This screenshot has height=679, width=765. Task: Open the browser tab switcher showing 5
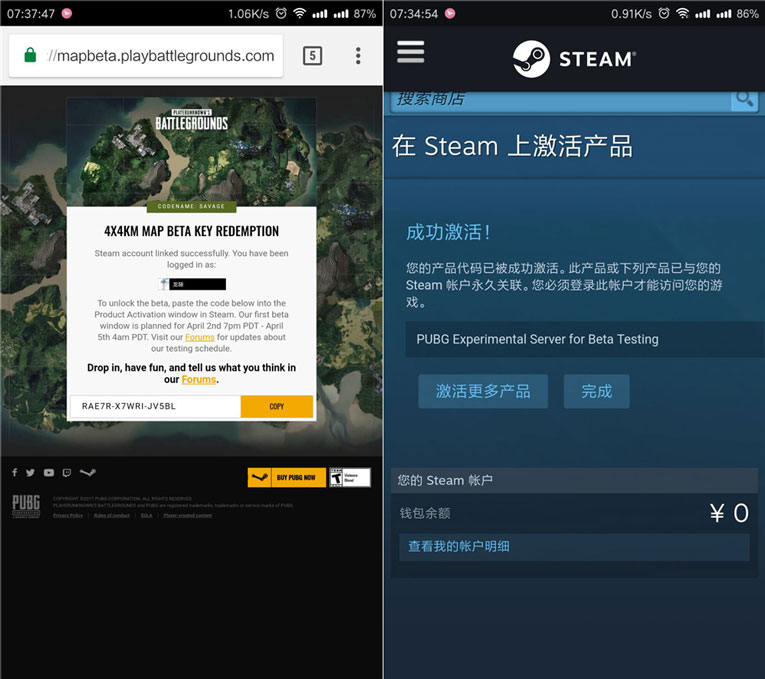point(312,56)
